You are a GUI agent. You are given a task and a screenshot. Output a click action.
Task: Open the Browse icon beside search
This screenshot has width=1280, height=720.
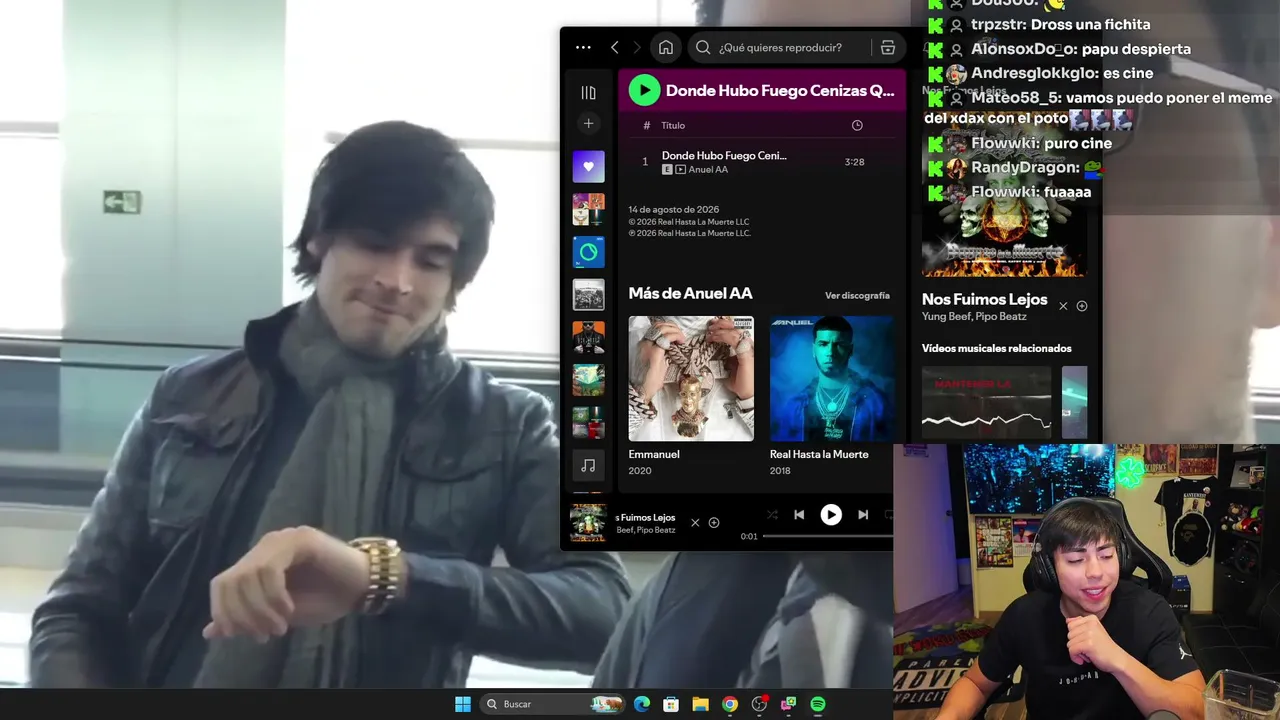pos(887,47)
